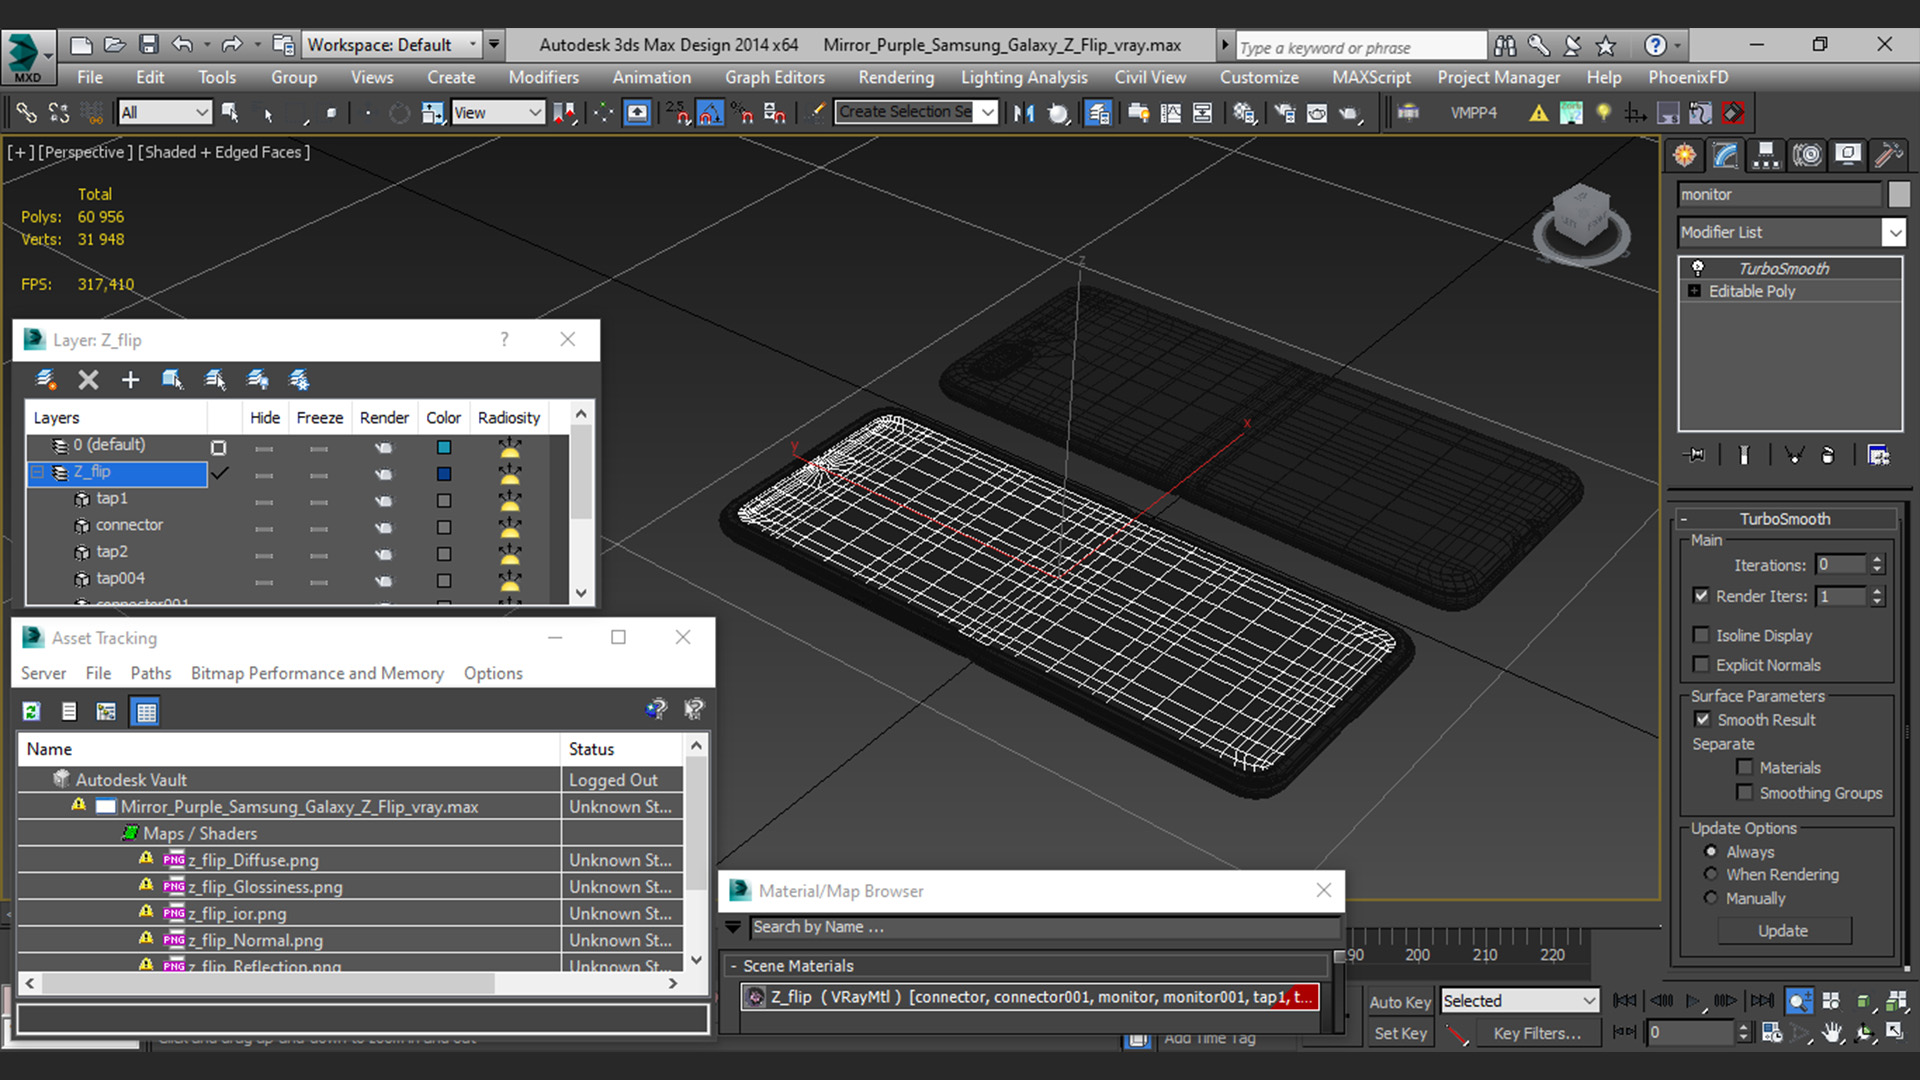Image resolution: width=1920 pixels, height=1080 pixels.
Task: Click the open file folder icon
Action: point(115,44)
